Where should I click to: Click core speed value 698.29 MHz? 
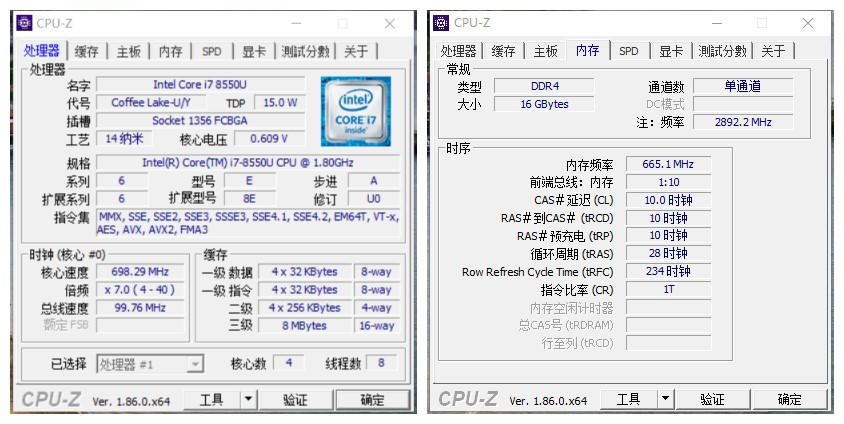click(x=140, y=272)
